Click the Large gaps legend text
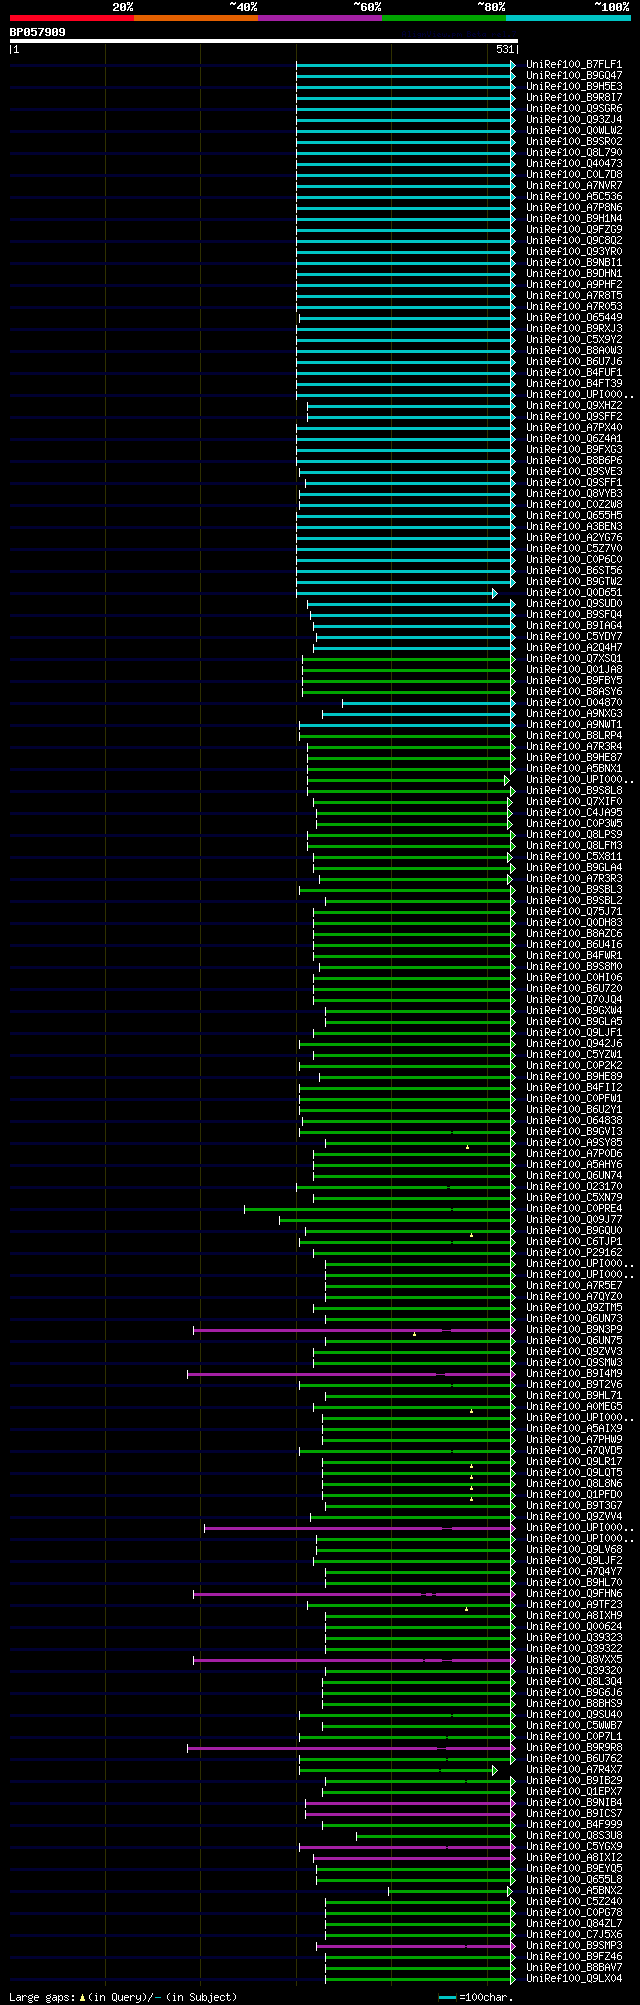Viewport: 640px width, 2005px height. click(123, 1997)
